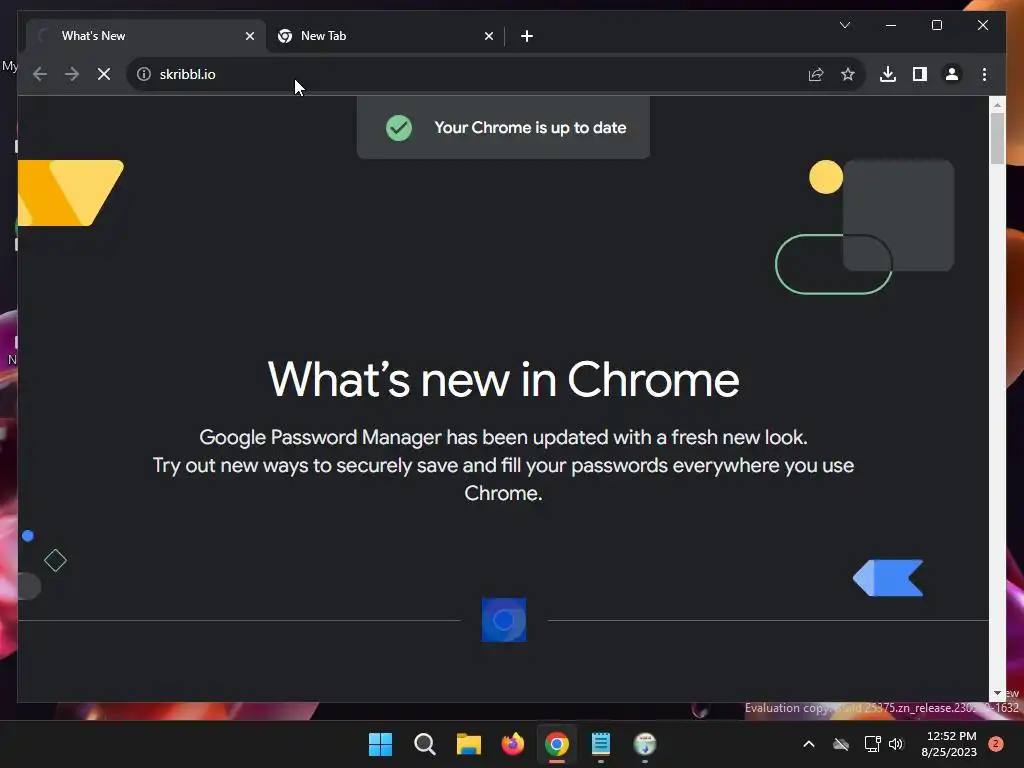Add a new tab with plus button
This screenshot has width=1024, height=768.
pyautogui.click(x=527, y=37)
